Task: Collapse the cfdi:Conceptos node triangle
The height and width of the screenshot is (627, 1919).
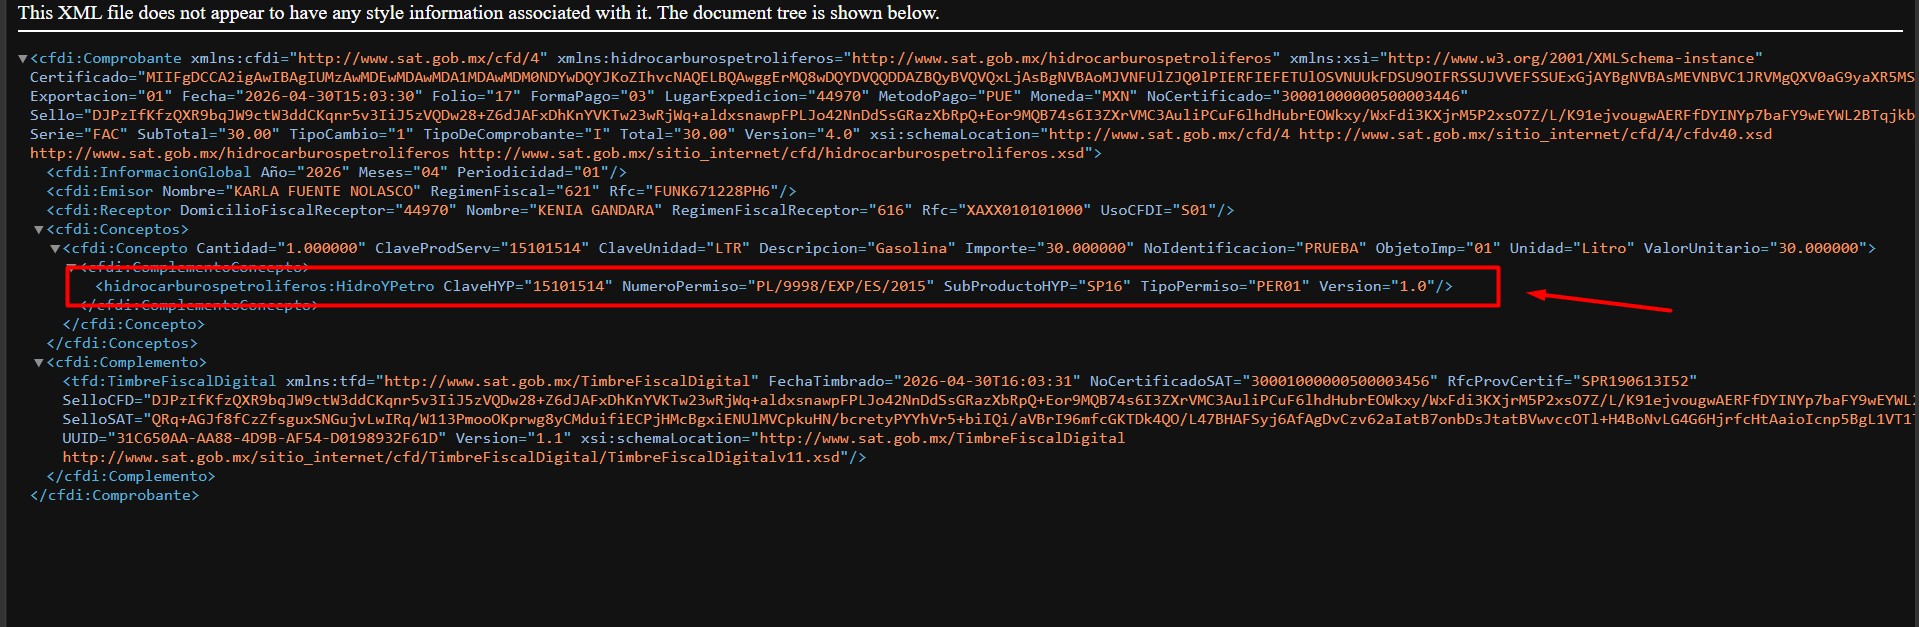Action: [x=39, y=230]
